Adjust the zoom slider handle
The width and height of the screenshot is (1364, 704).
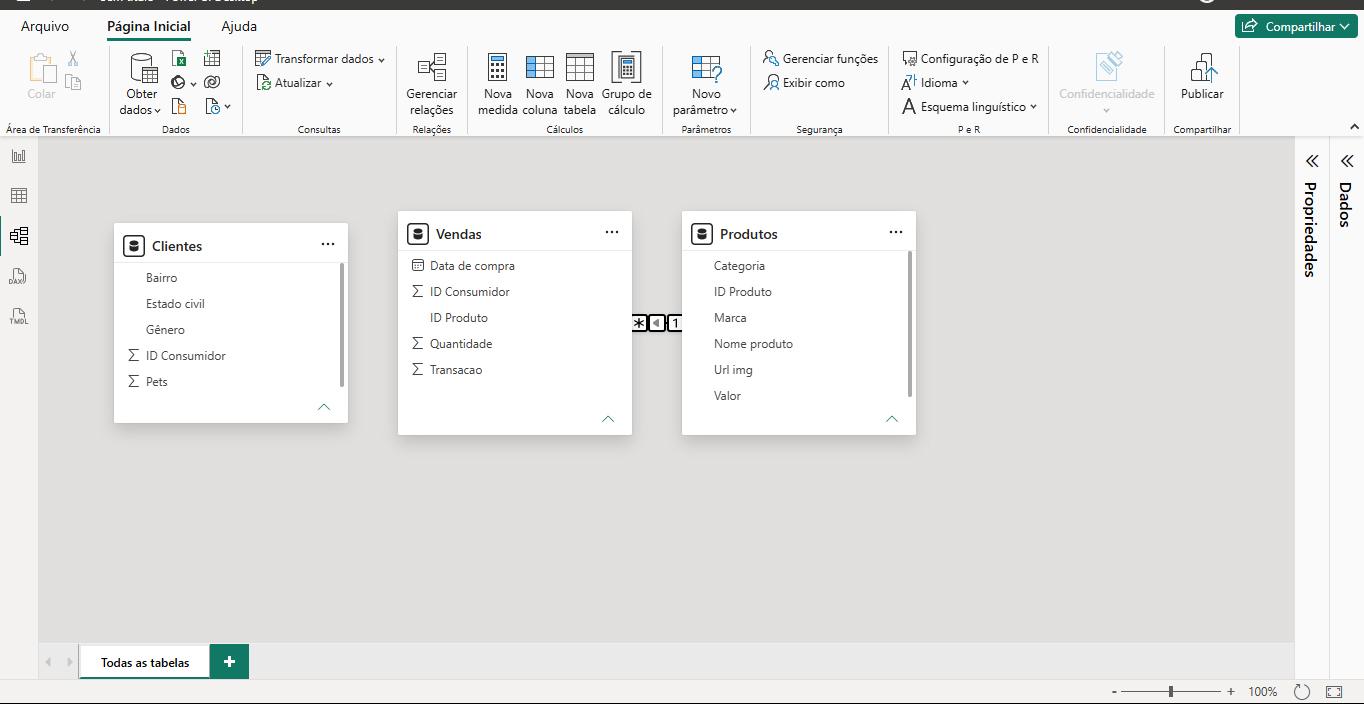point(1171,691)
